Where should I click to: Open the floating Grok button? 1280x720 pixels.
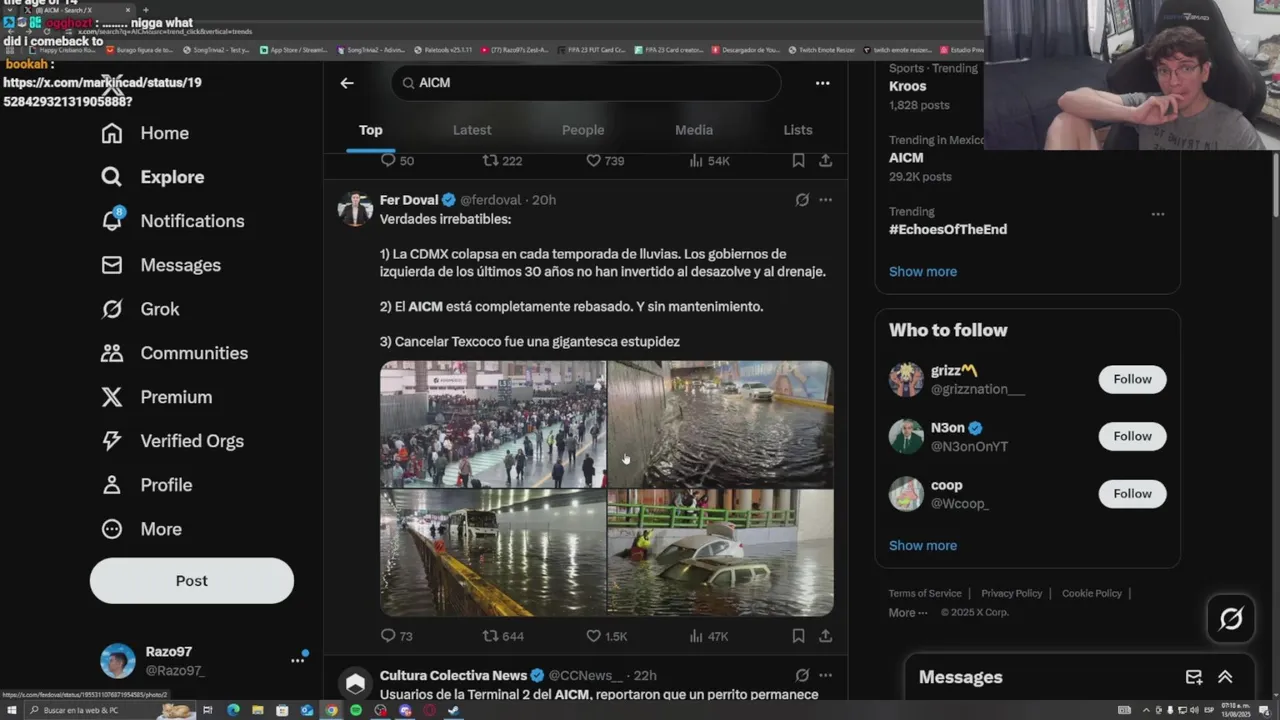pos(1231,619)
